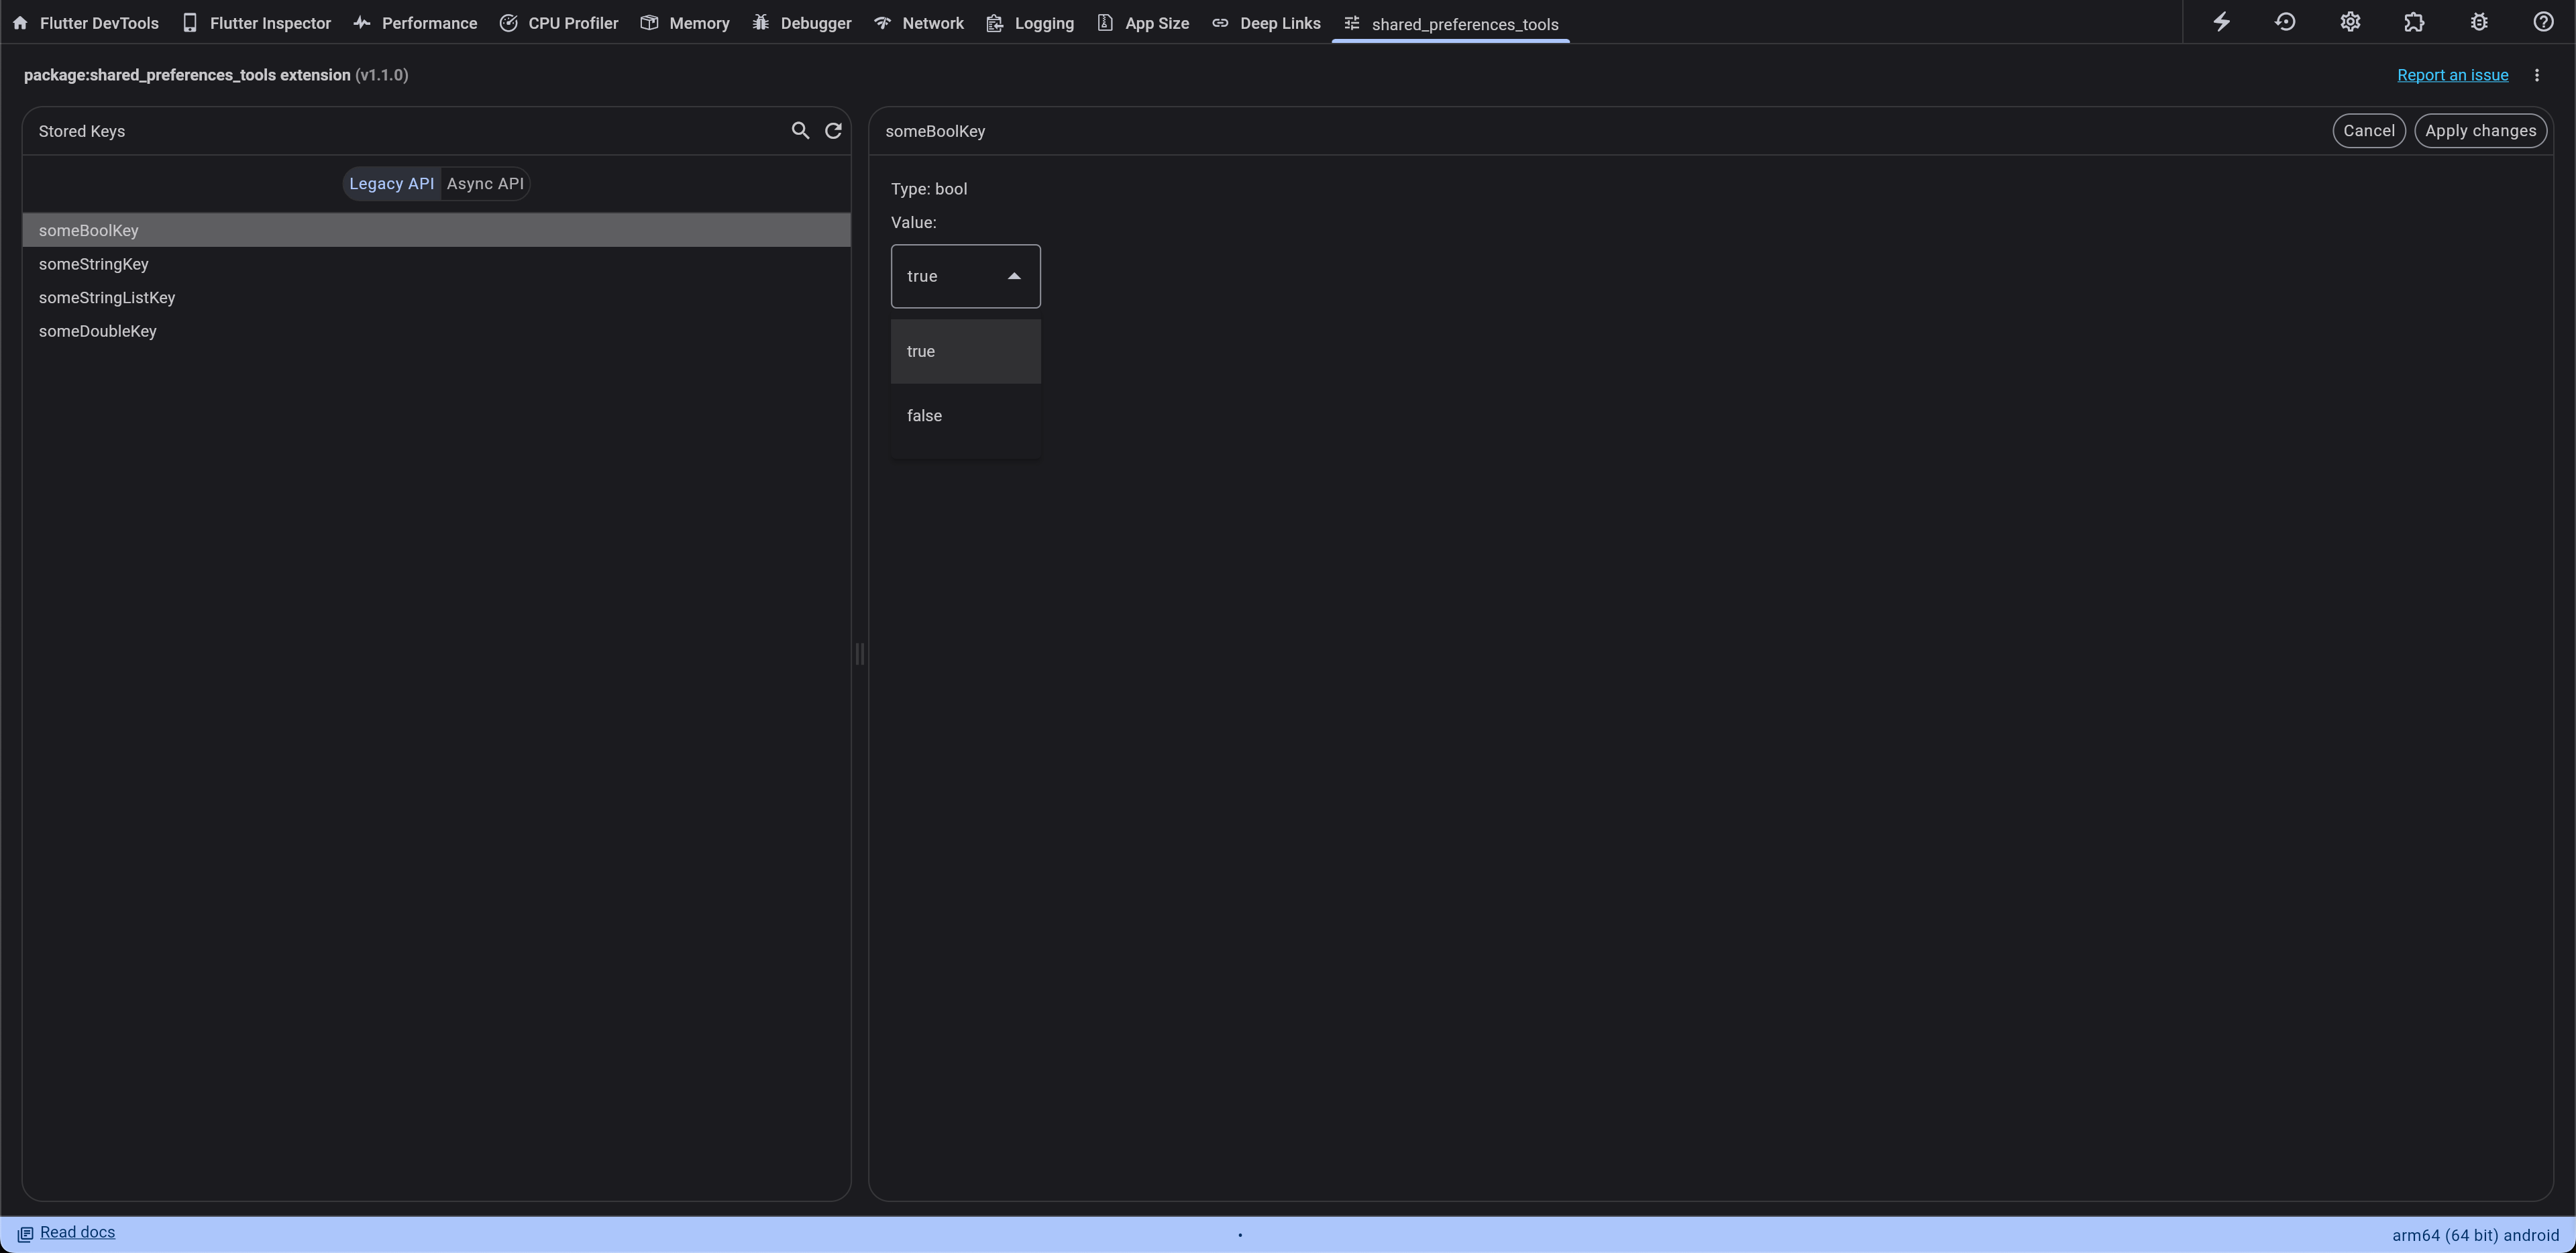Image resolution: width=2576 pixels, height=1253 pixels.
Task: Open the DevTools extensions puzzle icon
Action: (x=2414, y=22)
